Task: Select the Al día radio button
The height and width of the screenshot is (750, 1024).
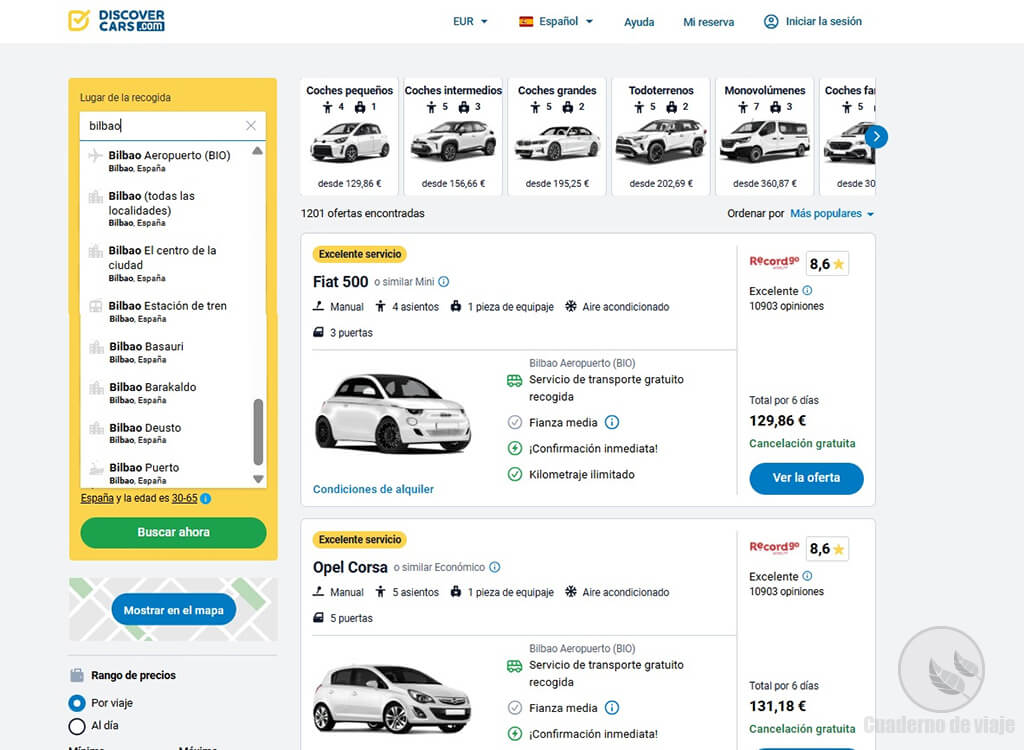Action: tap(77, 726)
